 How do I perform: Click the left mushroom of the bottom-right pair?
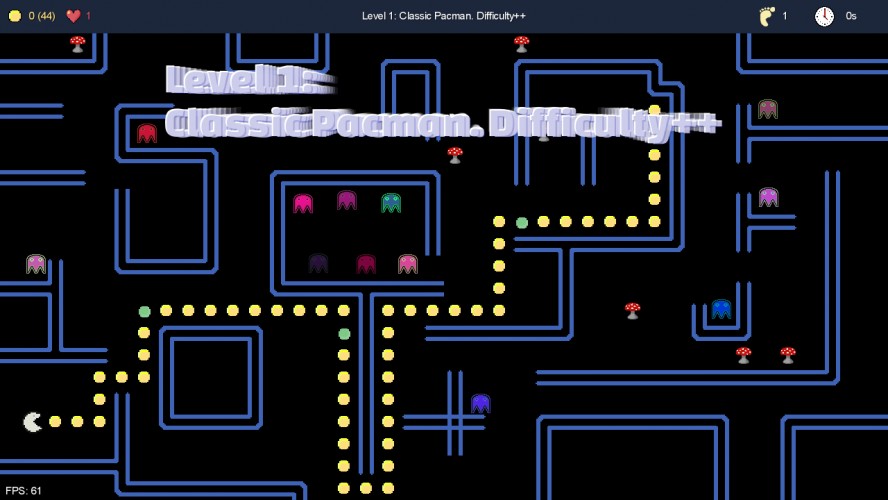tap(744, 355)
